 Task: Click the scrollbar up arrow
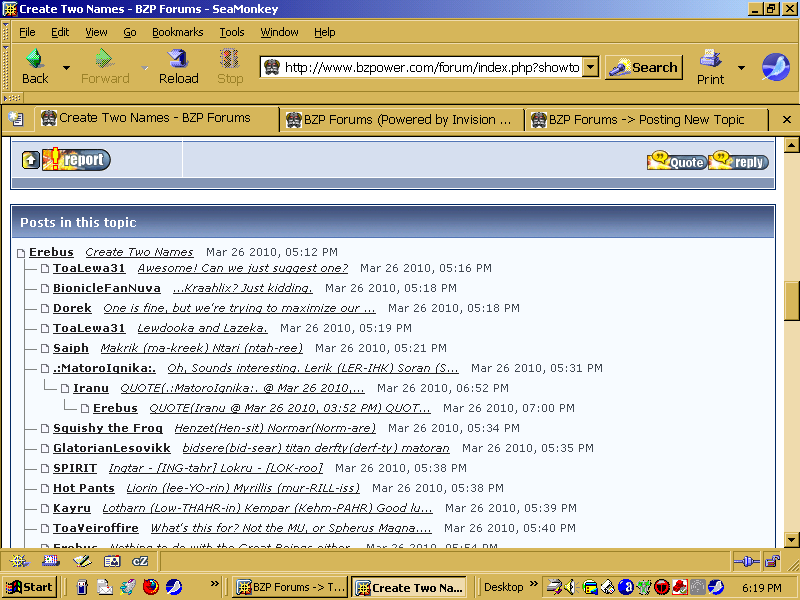[x=791, y=145]
